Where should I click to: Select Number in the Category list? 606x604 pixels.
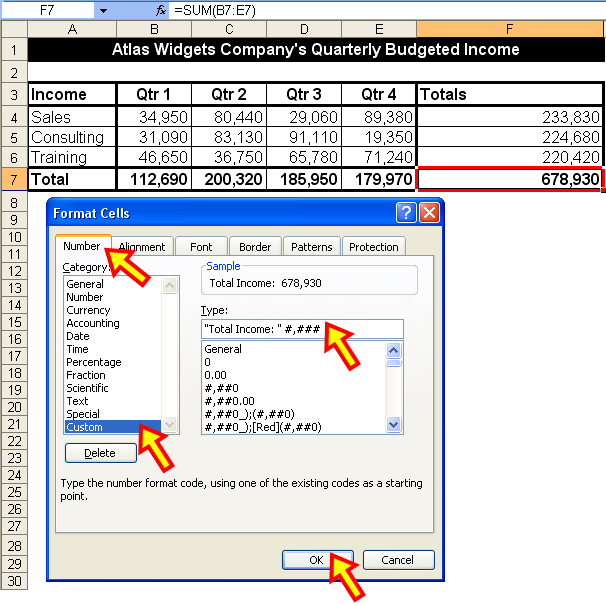pos(113,297)
